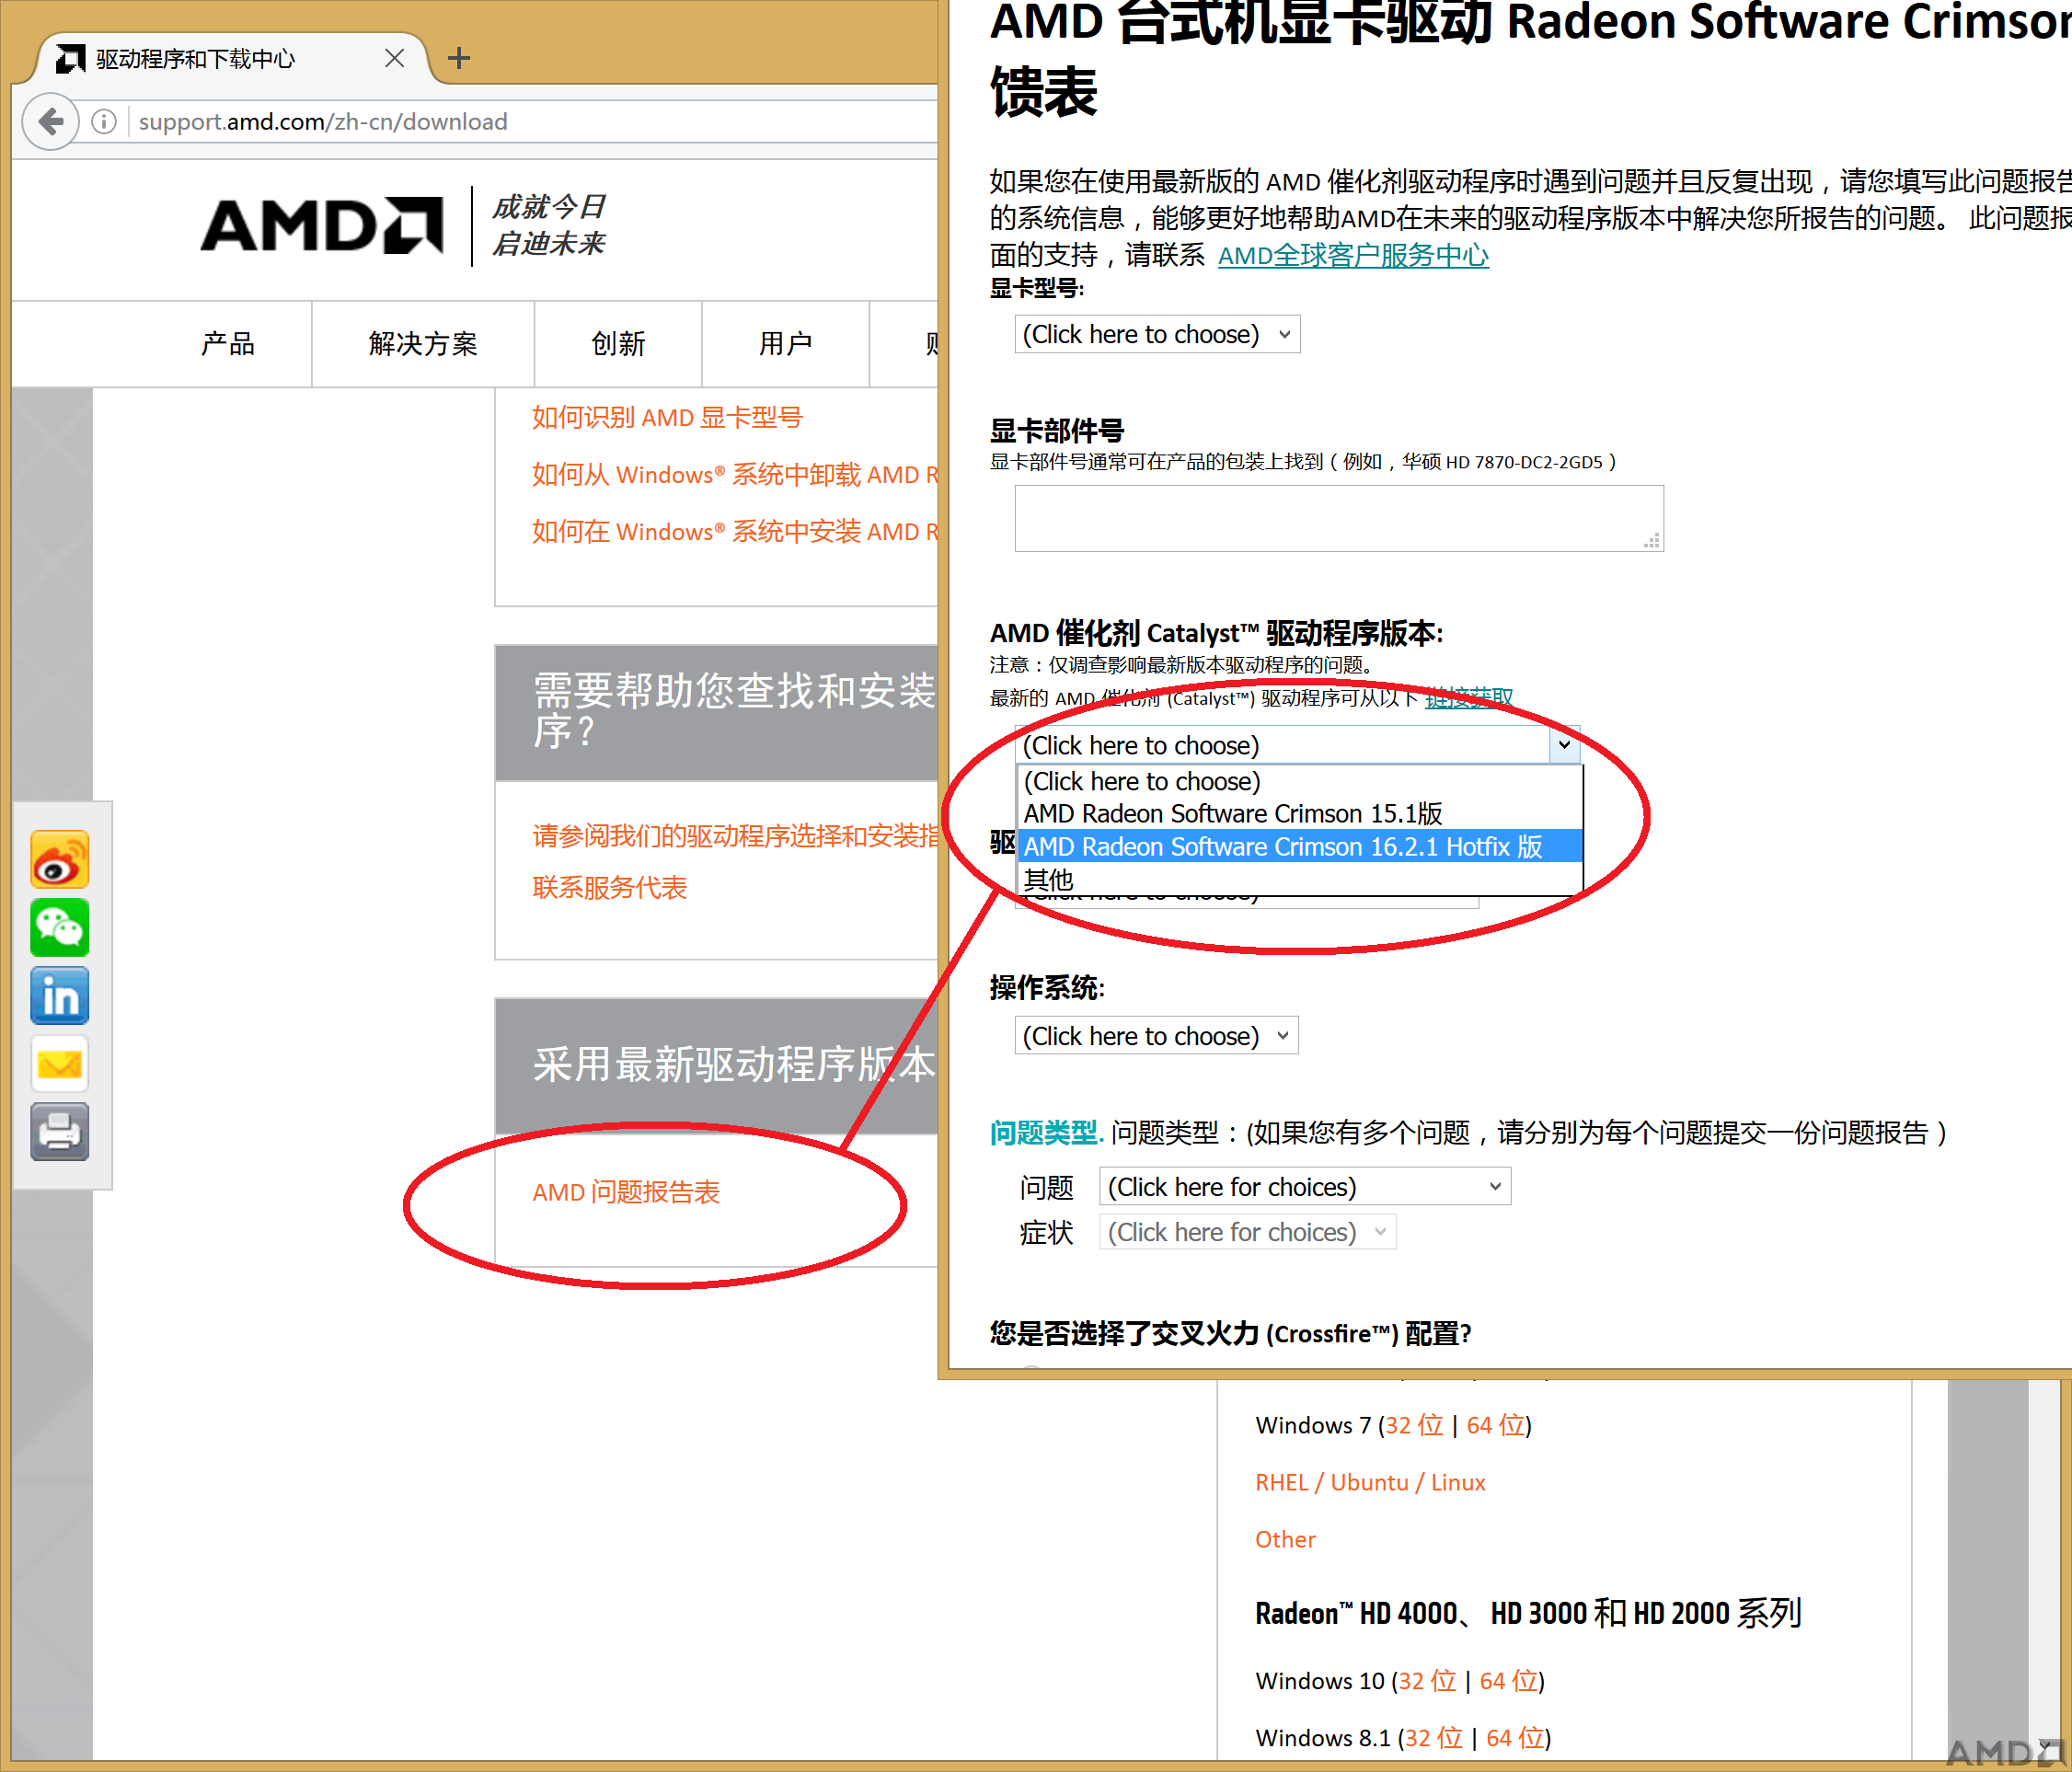Screen dimensions: 2072x1772
Task: Open Windows 7 64 位 driver link
Action: tap(1495, 1425)
